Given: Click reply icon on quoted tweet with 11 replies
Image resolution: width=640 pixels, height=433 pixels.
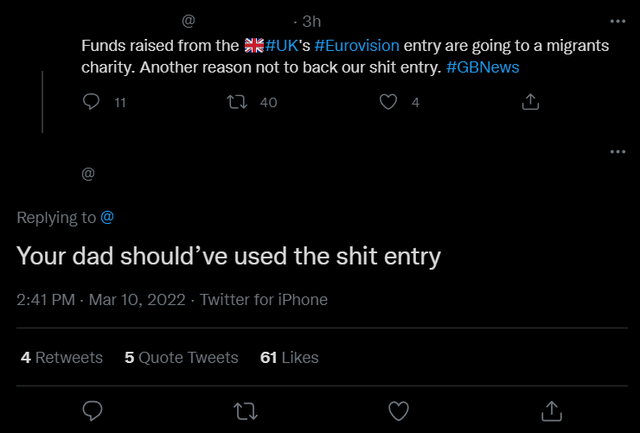Looking at the screenshot, I should (91, 102).
